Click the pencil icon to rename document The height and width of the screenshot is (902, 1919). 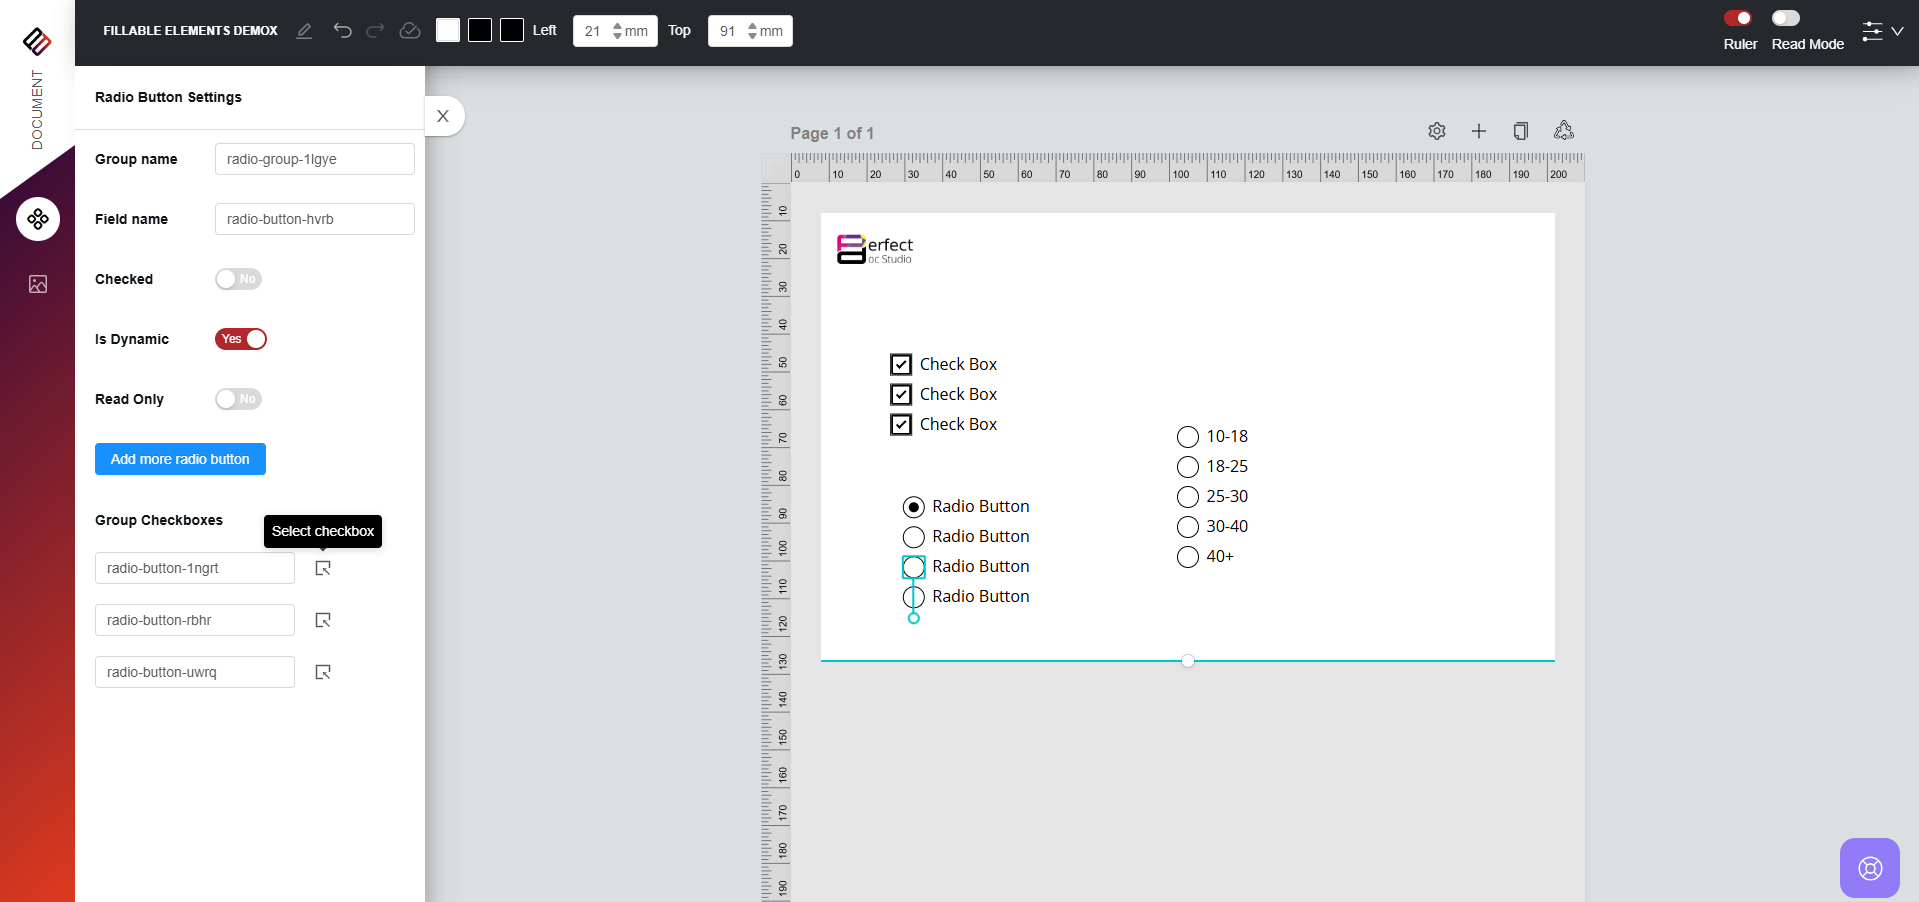[304, 31]
